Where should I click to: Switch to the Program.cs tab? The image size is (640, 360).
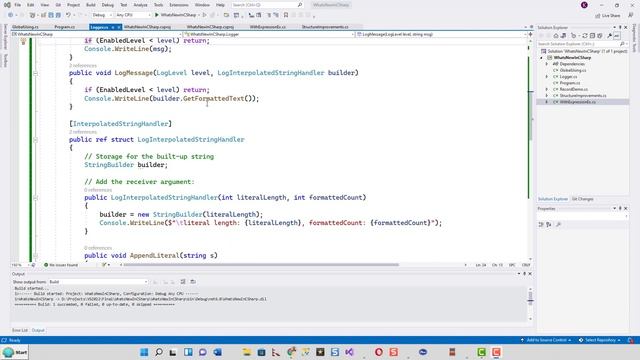tap(64, 27)
